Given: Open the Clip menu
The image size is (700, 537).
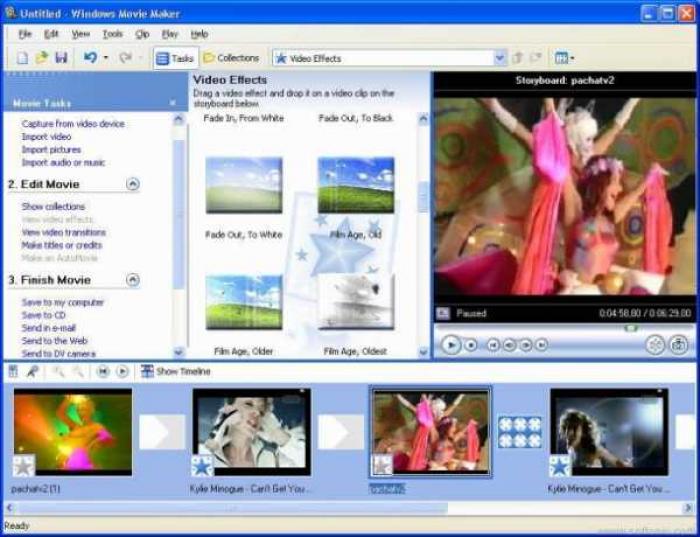Looking at the screenshot, I should pyautogui.click(x=142, y=34).
